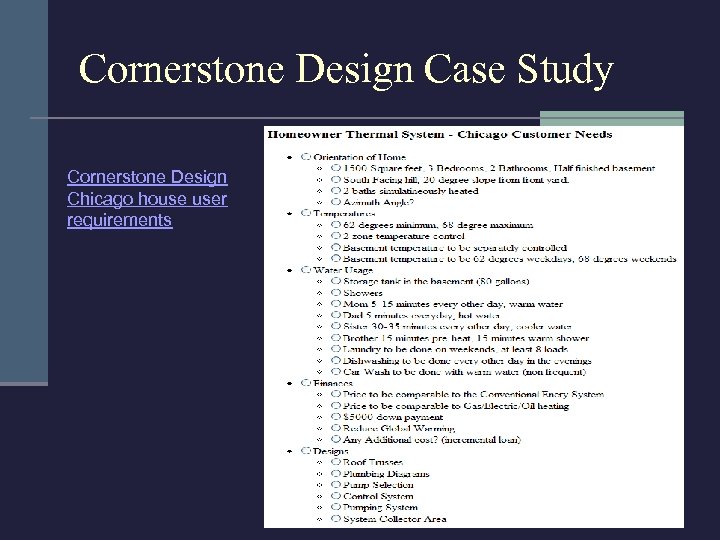Select the circle beside 'Temperatures'
720x540 pixels.
click(306, 214)
